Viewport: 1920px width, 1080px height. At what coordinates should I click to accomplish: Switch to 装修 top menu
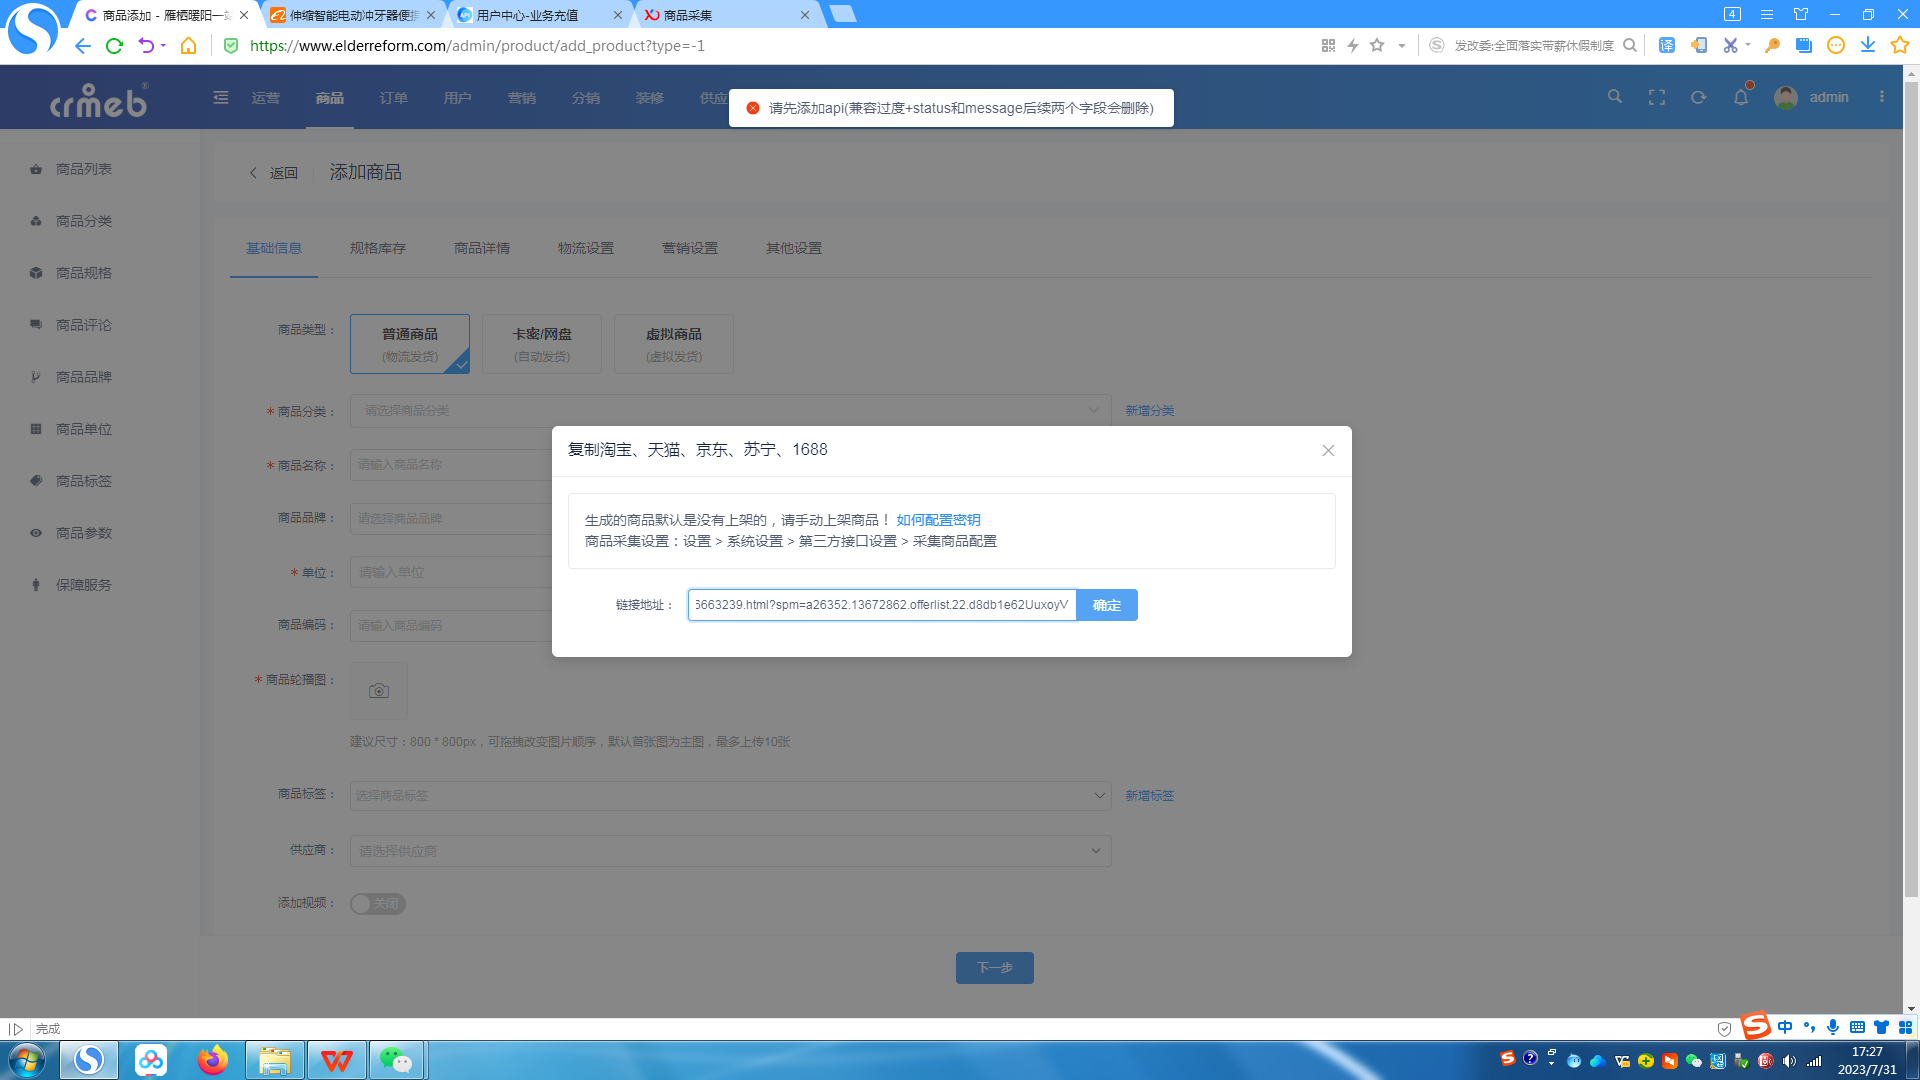point(650,98)
